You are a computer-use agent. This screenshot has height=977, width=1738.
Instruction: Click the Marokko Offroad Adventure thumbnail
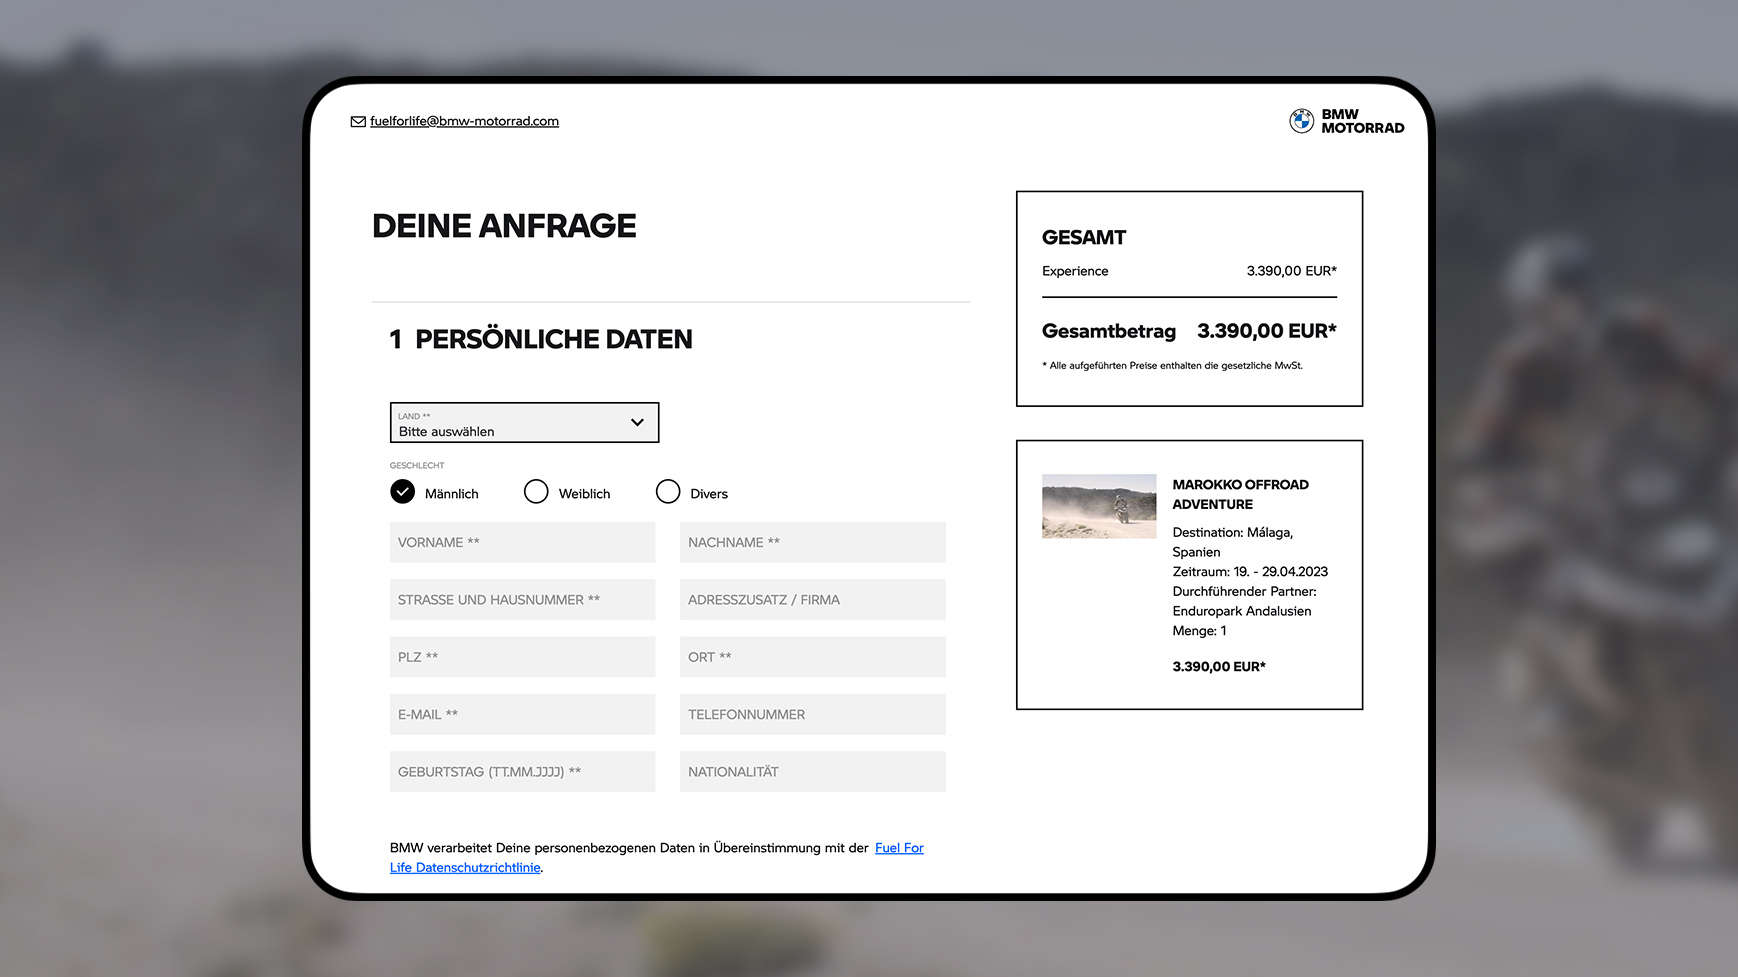(1099, 506)
